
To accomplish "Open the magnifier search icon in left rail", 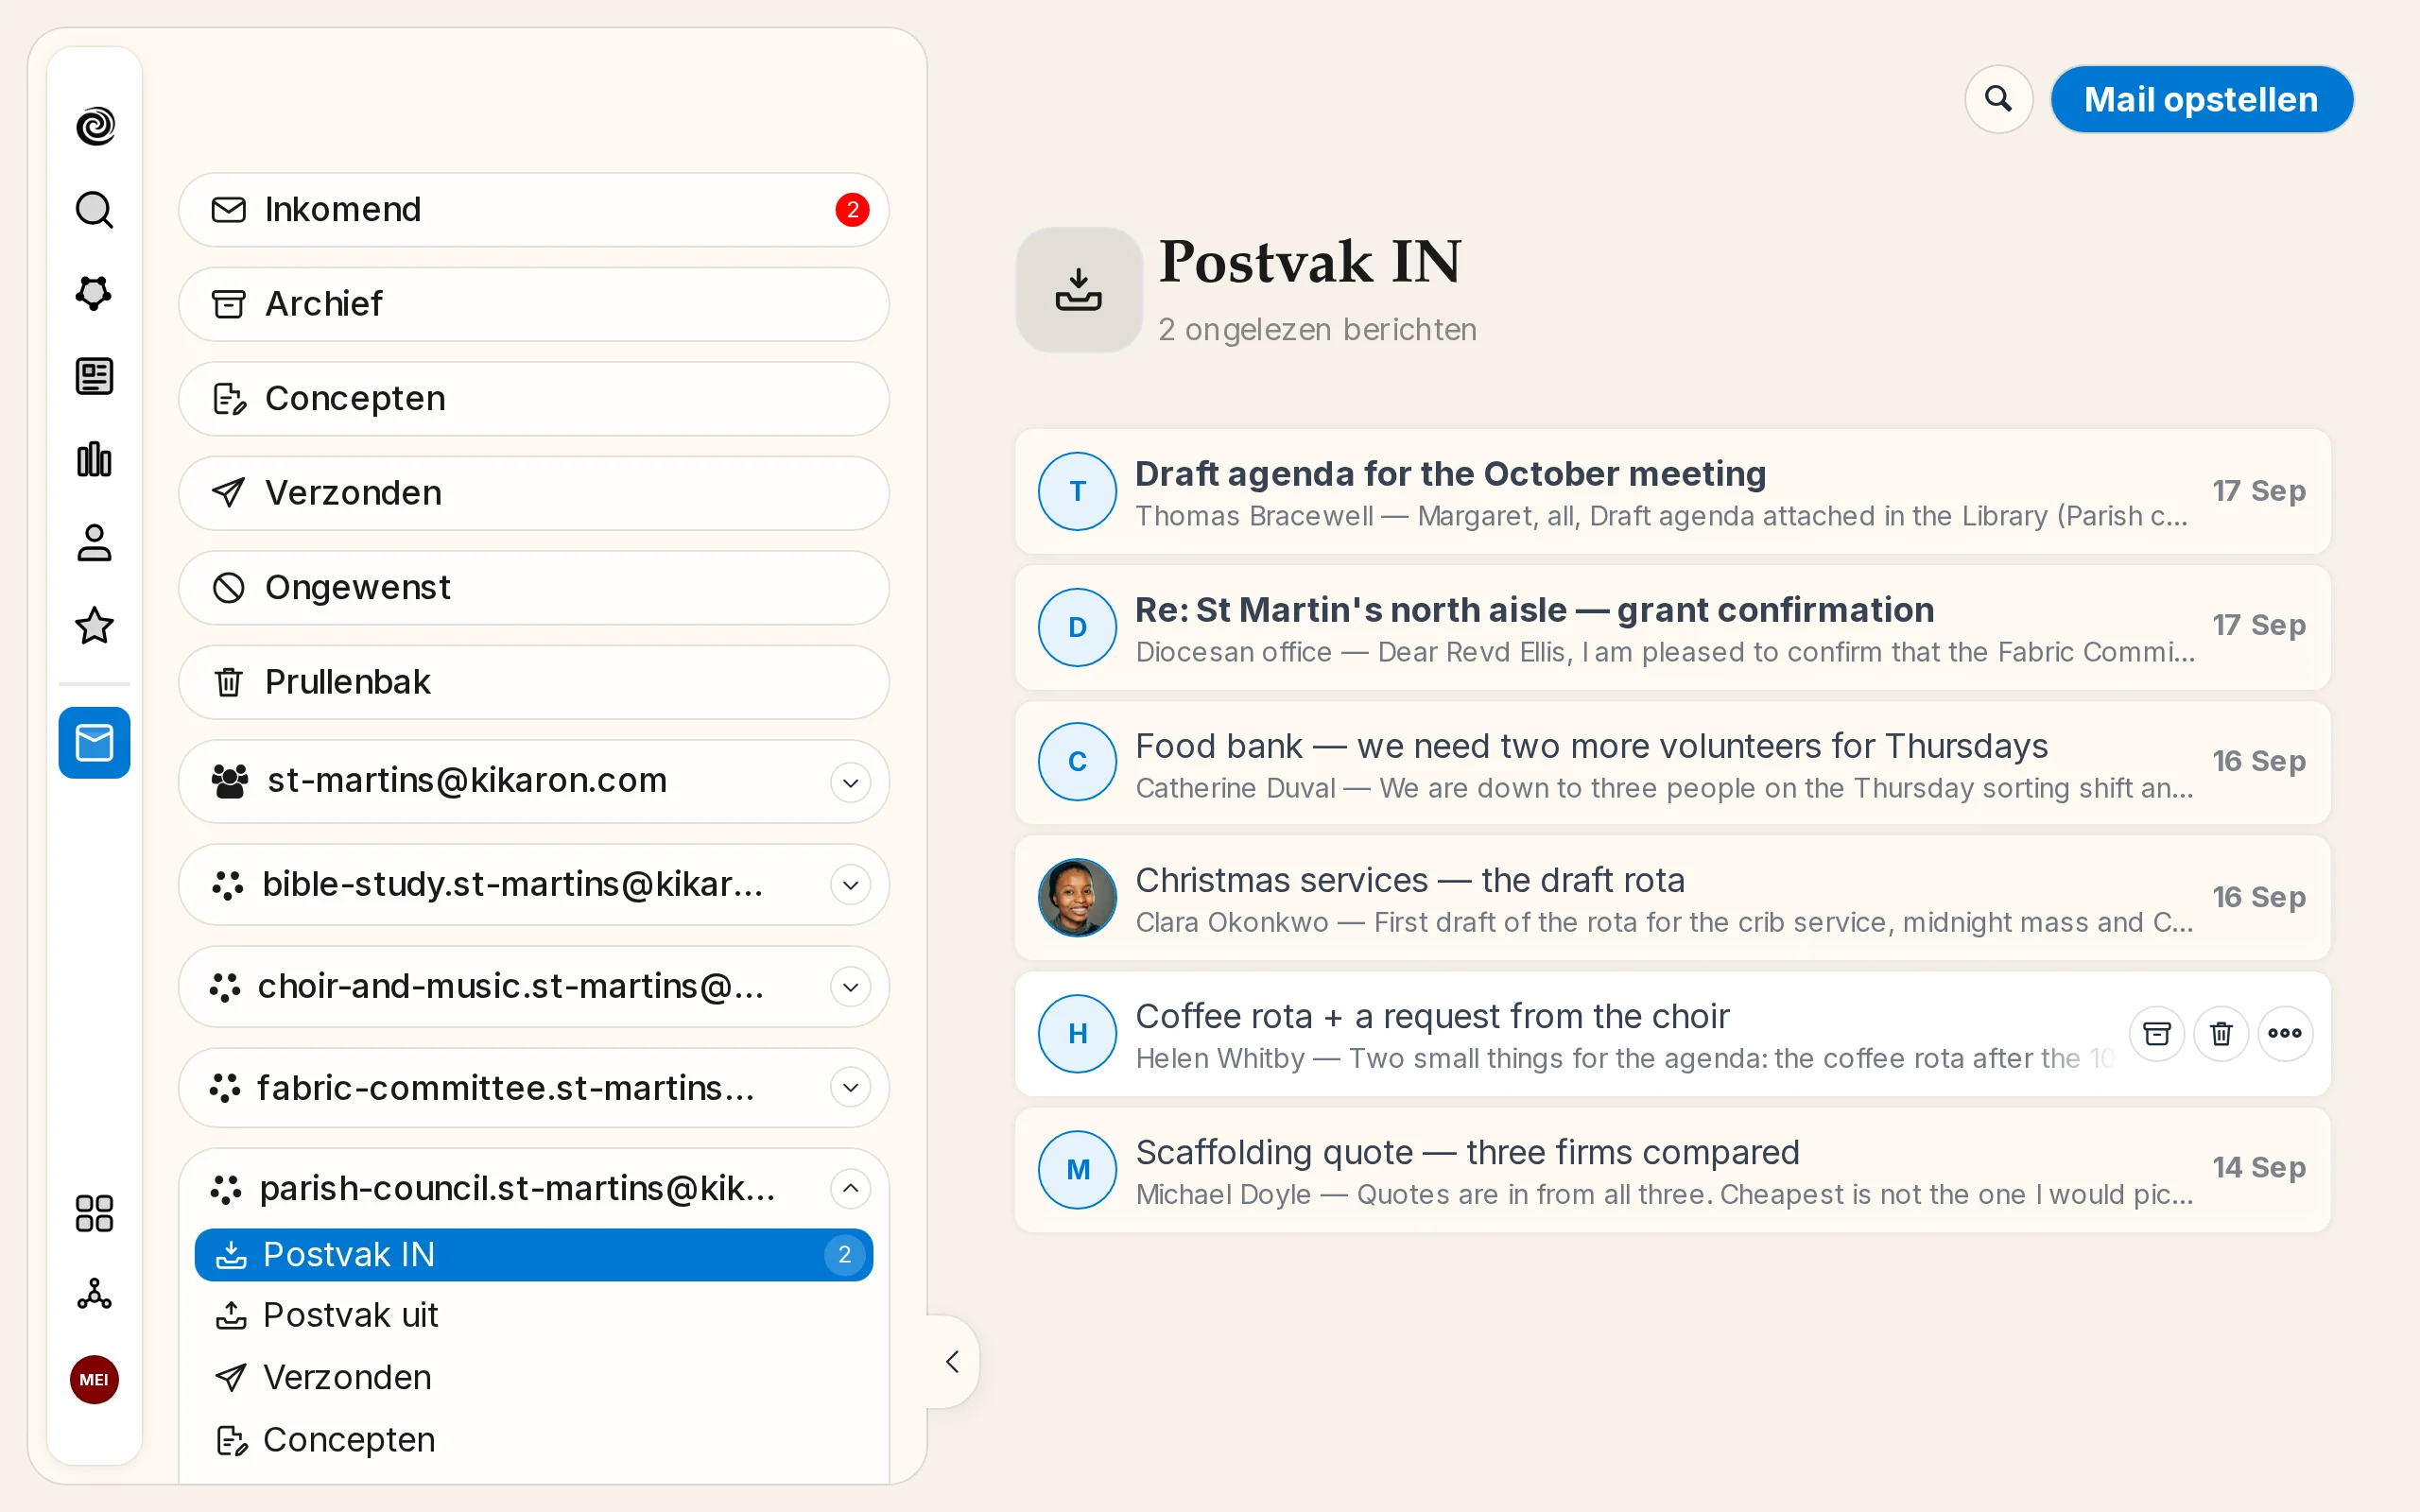I will tap(95, 210).
